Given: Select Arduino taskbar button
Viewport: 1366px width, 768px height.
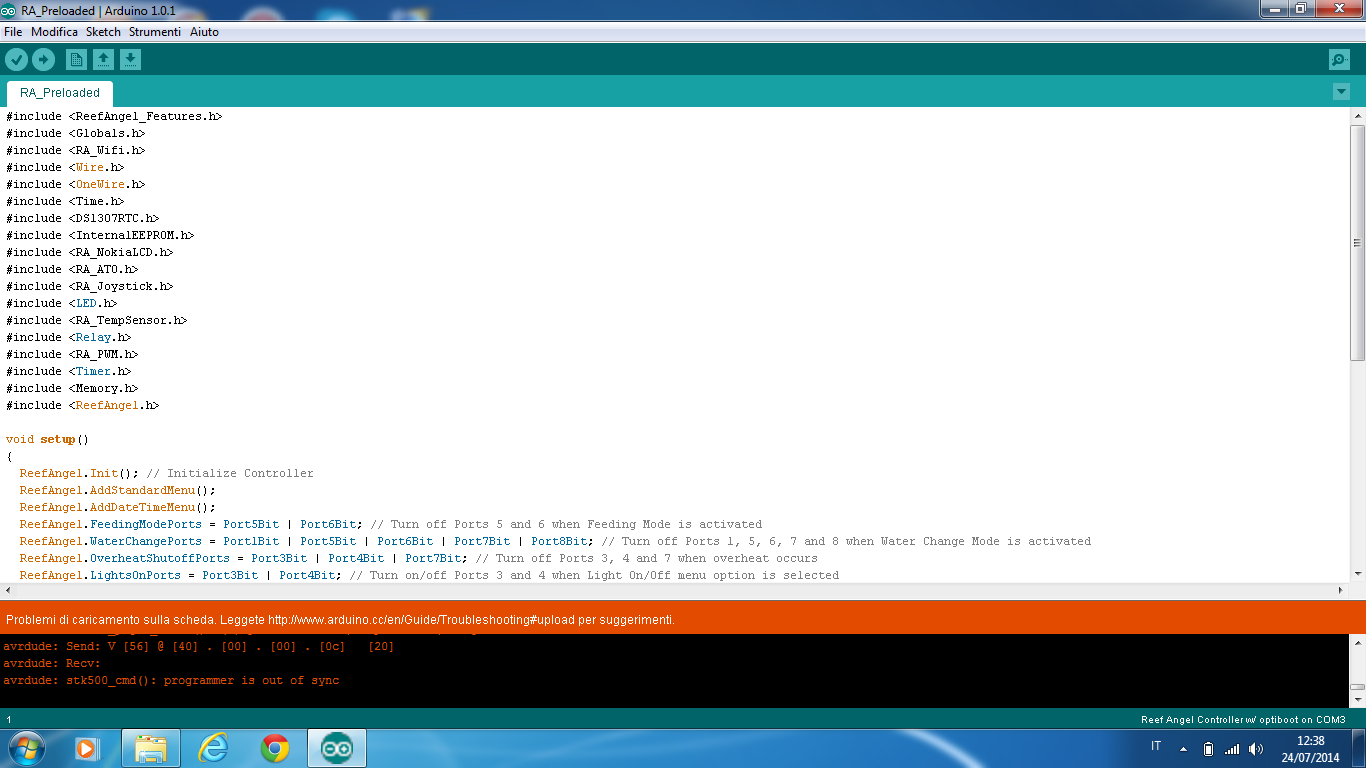Looking at the screenshot, I should coord(337,748).
